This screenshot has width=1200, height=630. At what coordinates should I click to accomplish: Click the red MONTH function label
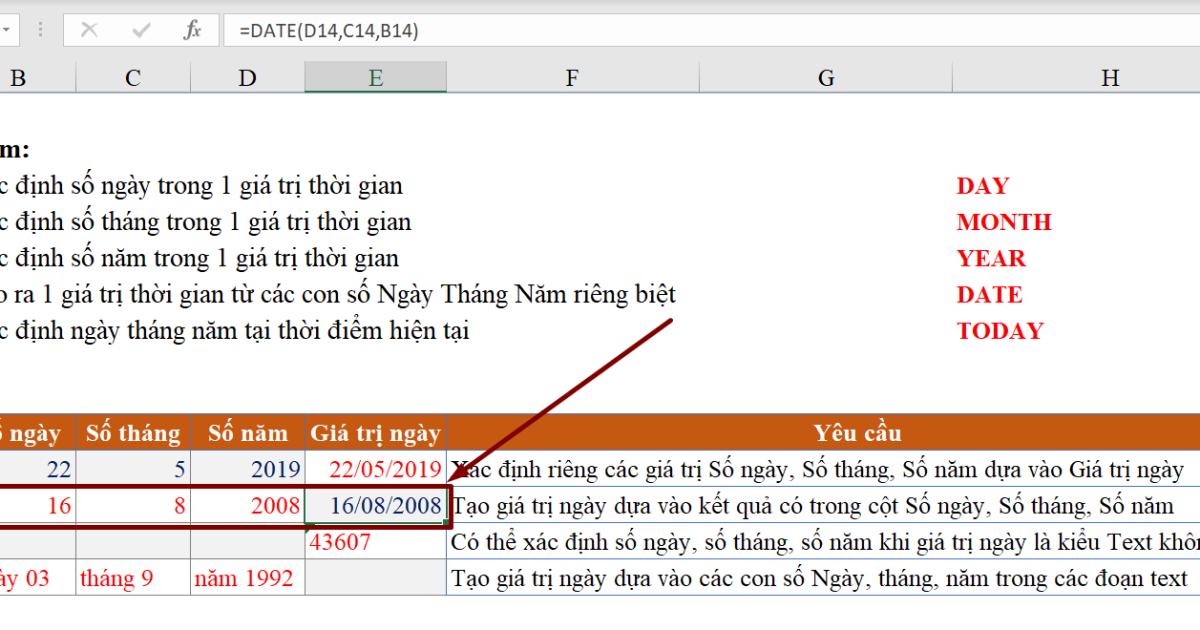pos(1004,221)
